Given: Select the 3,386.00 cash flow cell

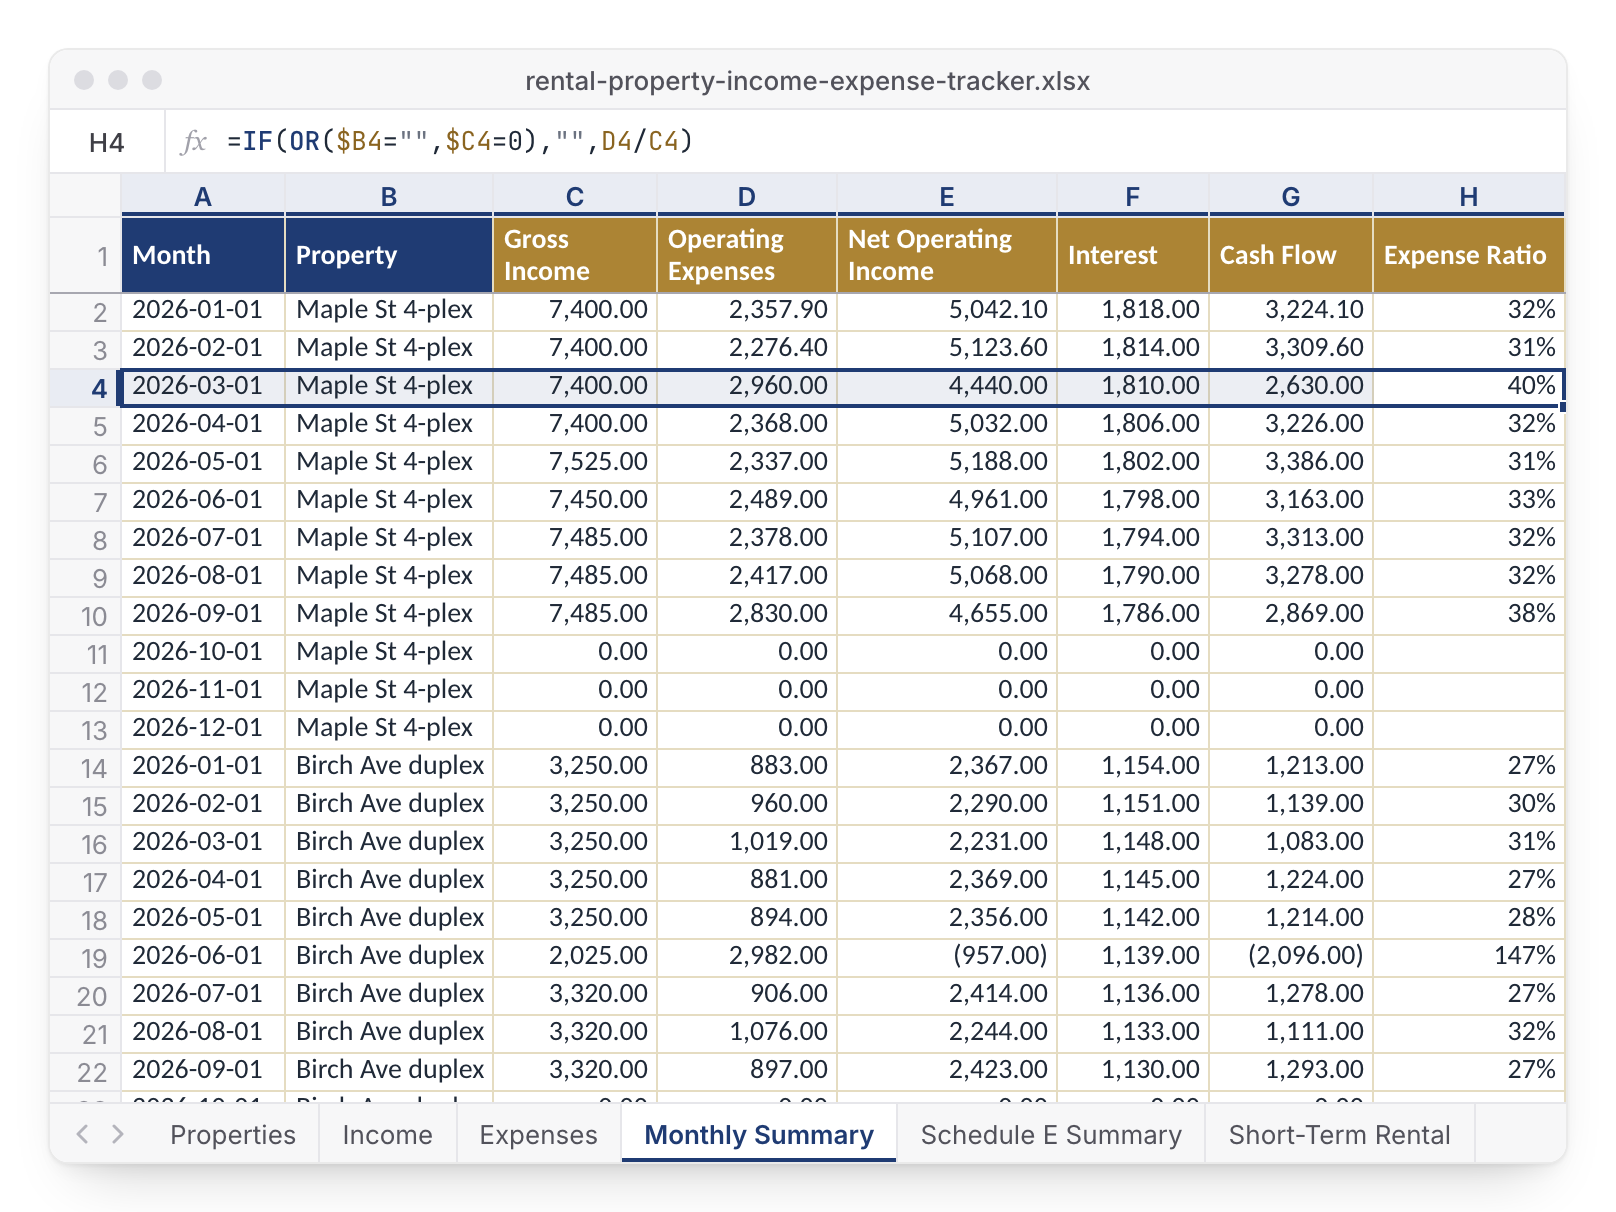Looking at the screenshot, I should [x=1291, y=462].
